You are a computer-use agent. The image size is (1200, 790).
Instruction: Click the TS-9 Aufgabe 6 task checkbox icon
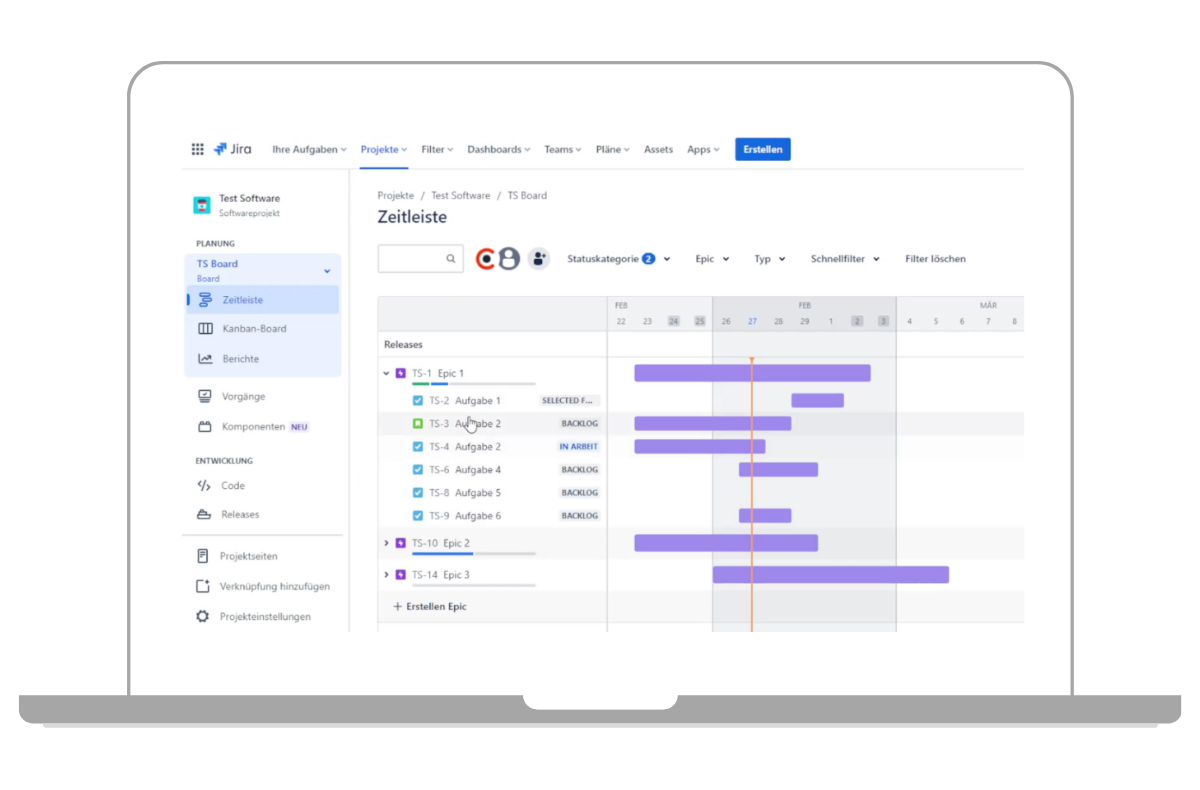pyautogui.click(x=418, y=516)
